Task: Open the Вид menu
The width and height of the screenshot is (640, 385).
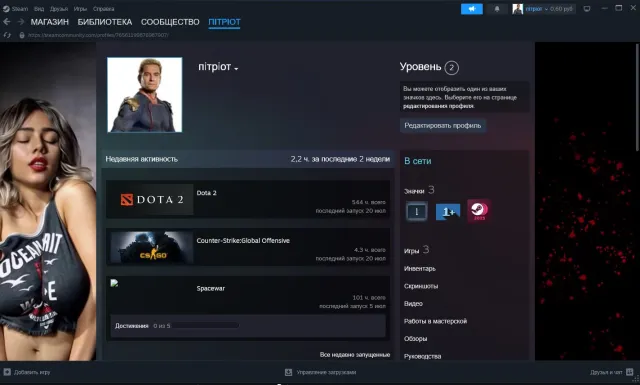Action: tap(39, 9)
